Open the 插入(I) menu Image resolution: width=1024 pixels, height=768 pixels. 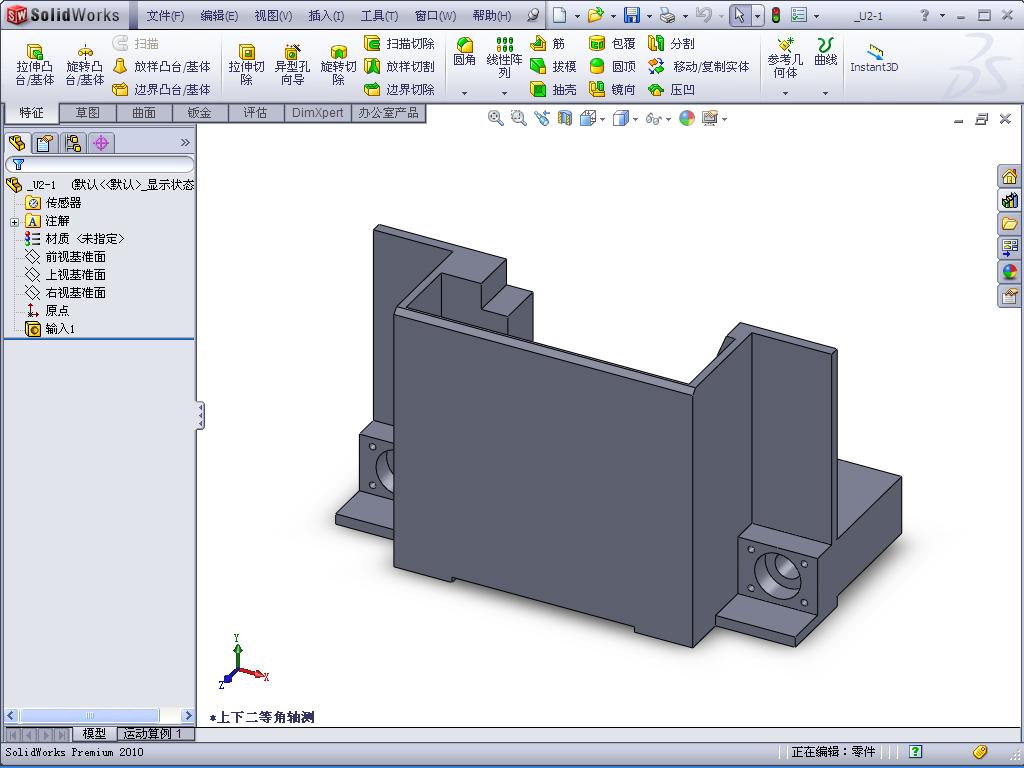[x=326, y=16]
